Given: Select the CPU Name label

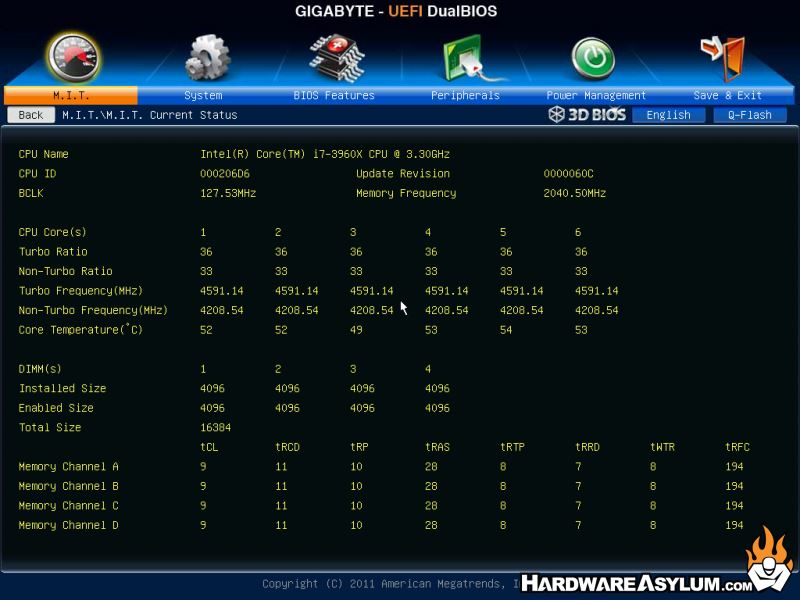Looking at the screenshot, I should [x=43, y=154].
